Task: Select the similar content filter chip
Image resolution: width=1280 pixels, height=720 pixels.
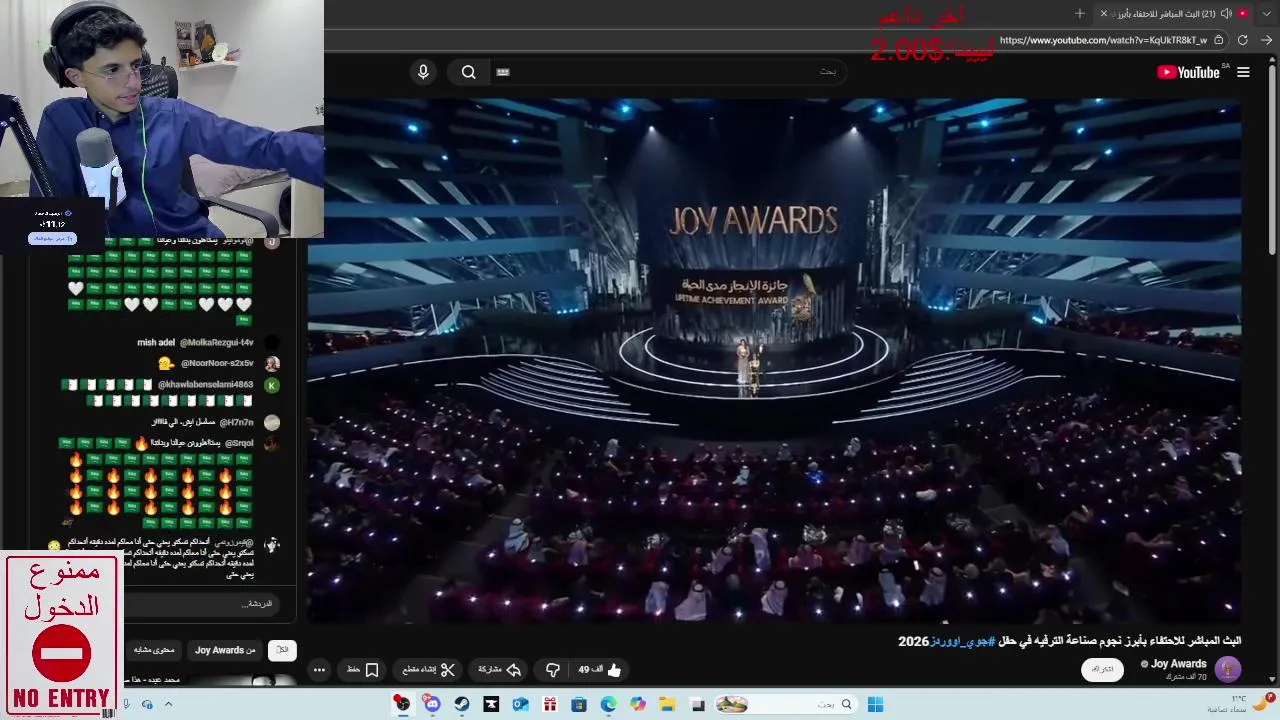Action: point(155,650)
